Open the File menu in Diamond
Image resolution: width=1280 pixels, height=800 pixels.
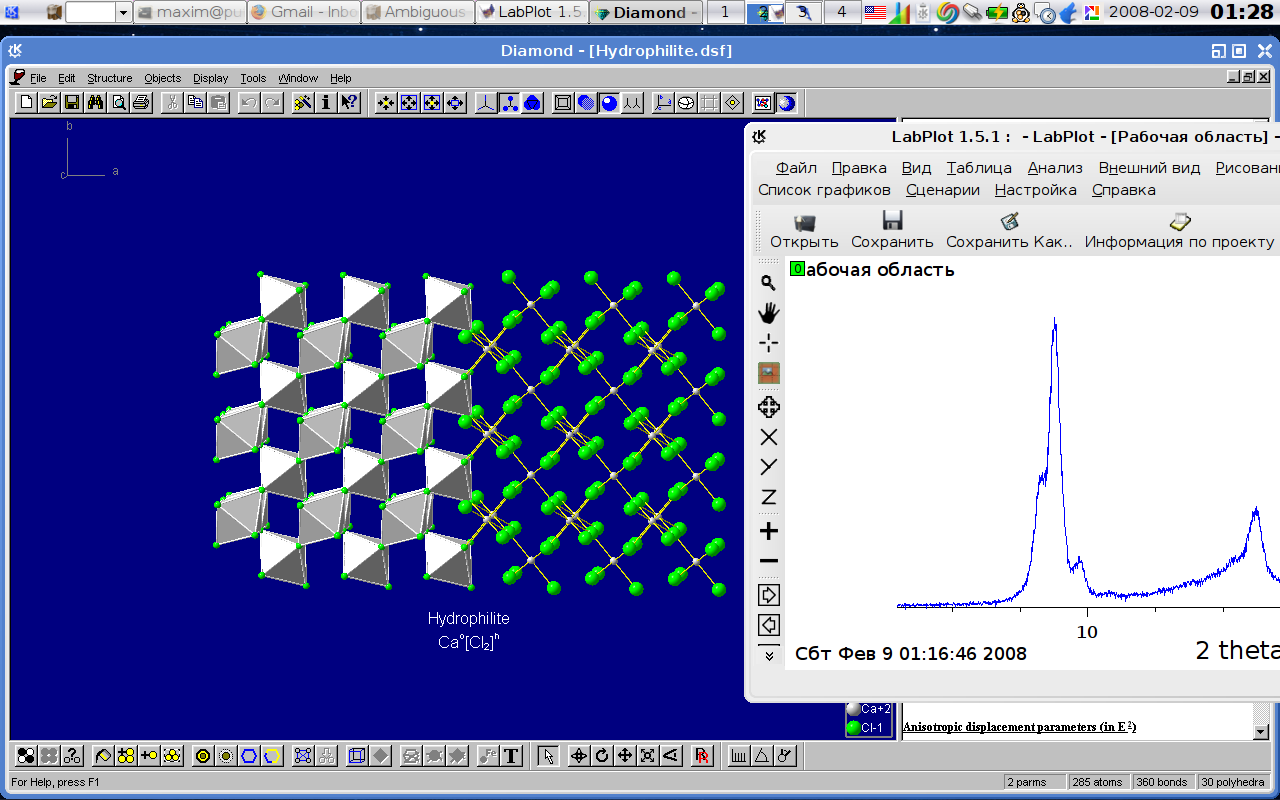click(x=38, y=78)
